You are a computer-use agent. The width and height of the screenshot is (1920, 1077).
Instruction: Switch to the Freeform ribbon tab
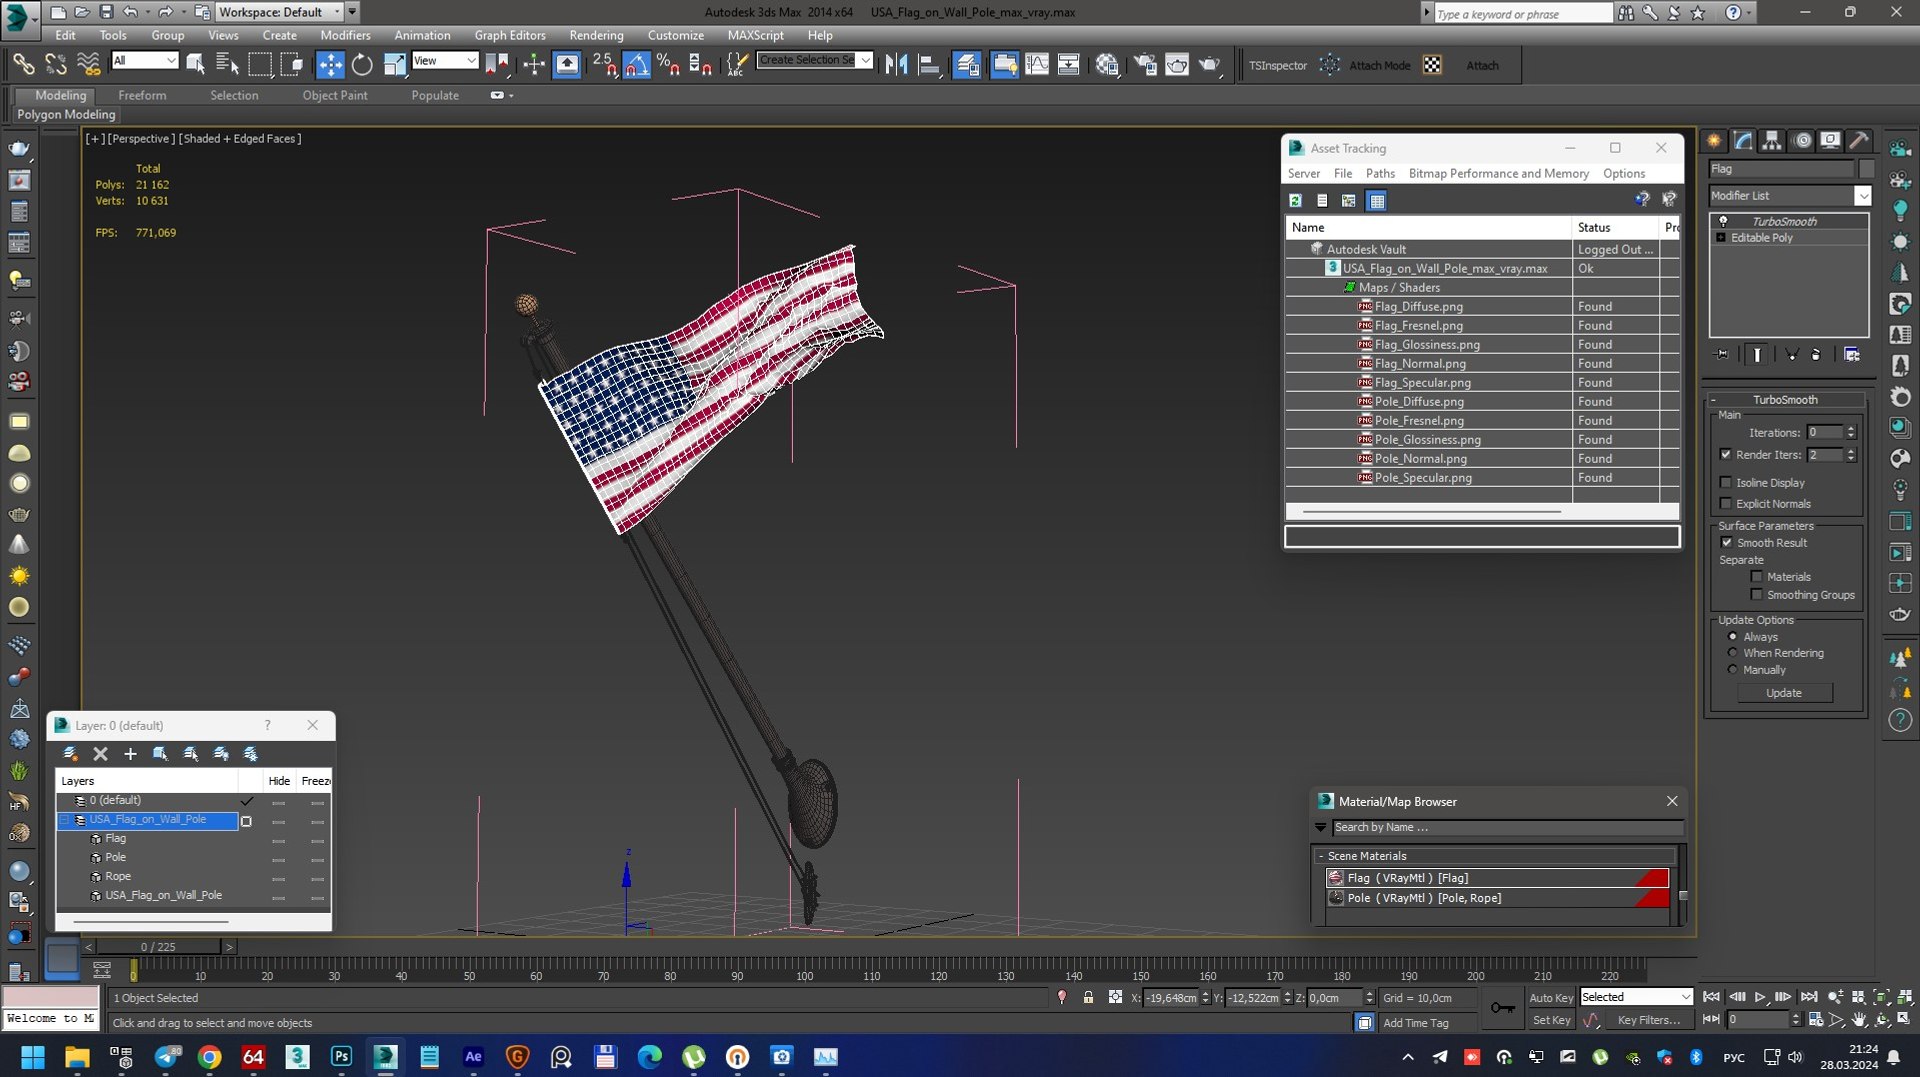142,95
